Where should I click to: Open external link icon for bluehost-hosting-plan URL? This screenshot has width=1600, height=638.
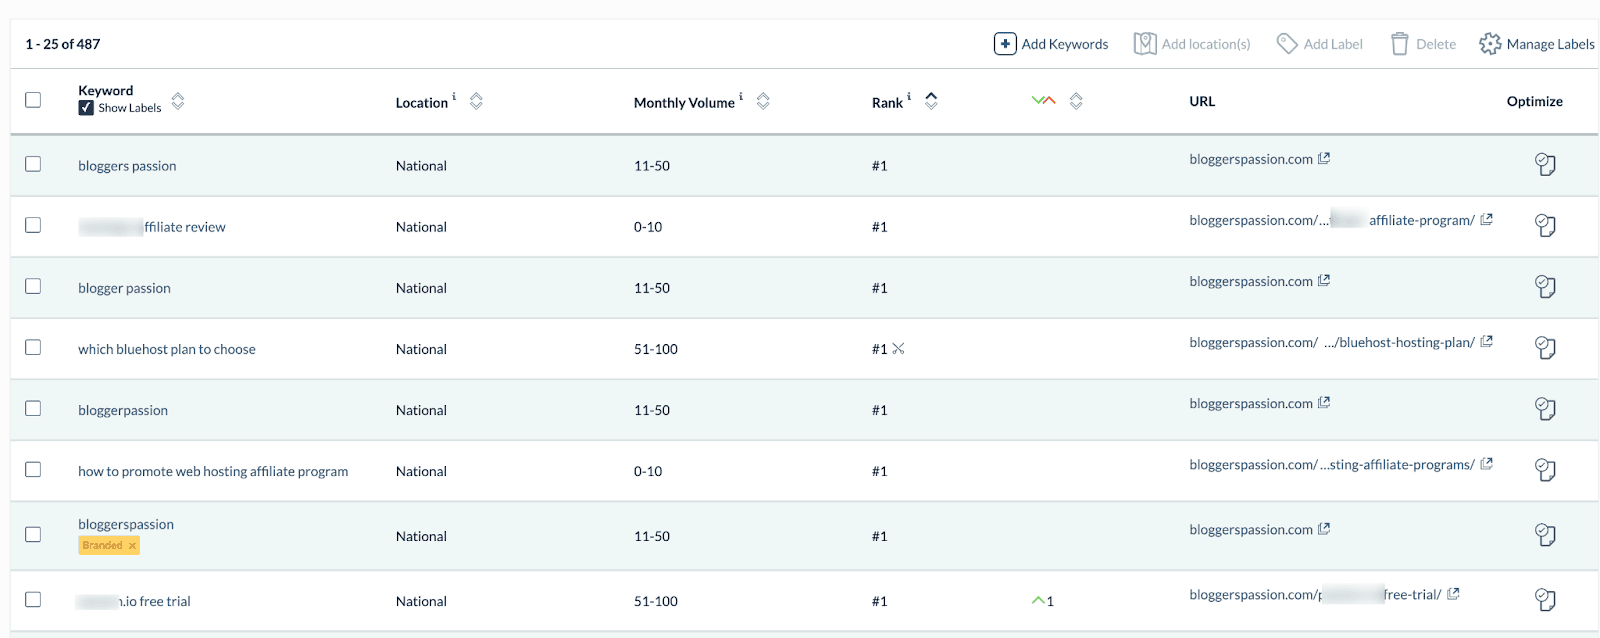[1486, 341]
